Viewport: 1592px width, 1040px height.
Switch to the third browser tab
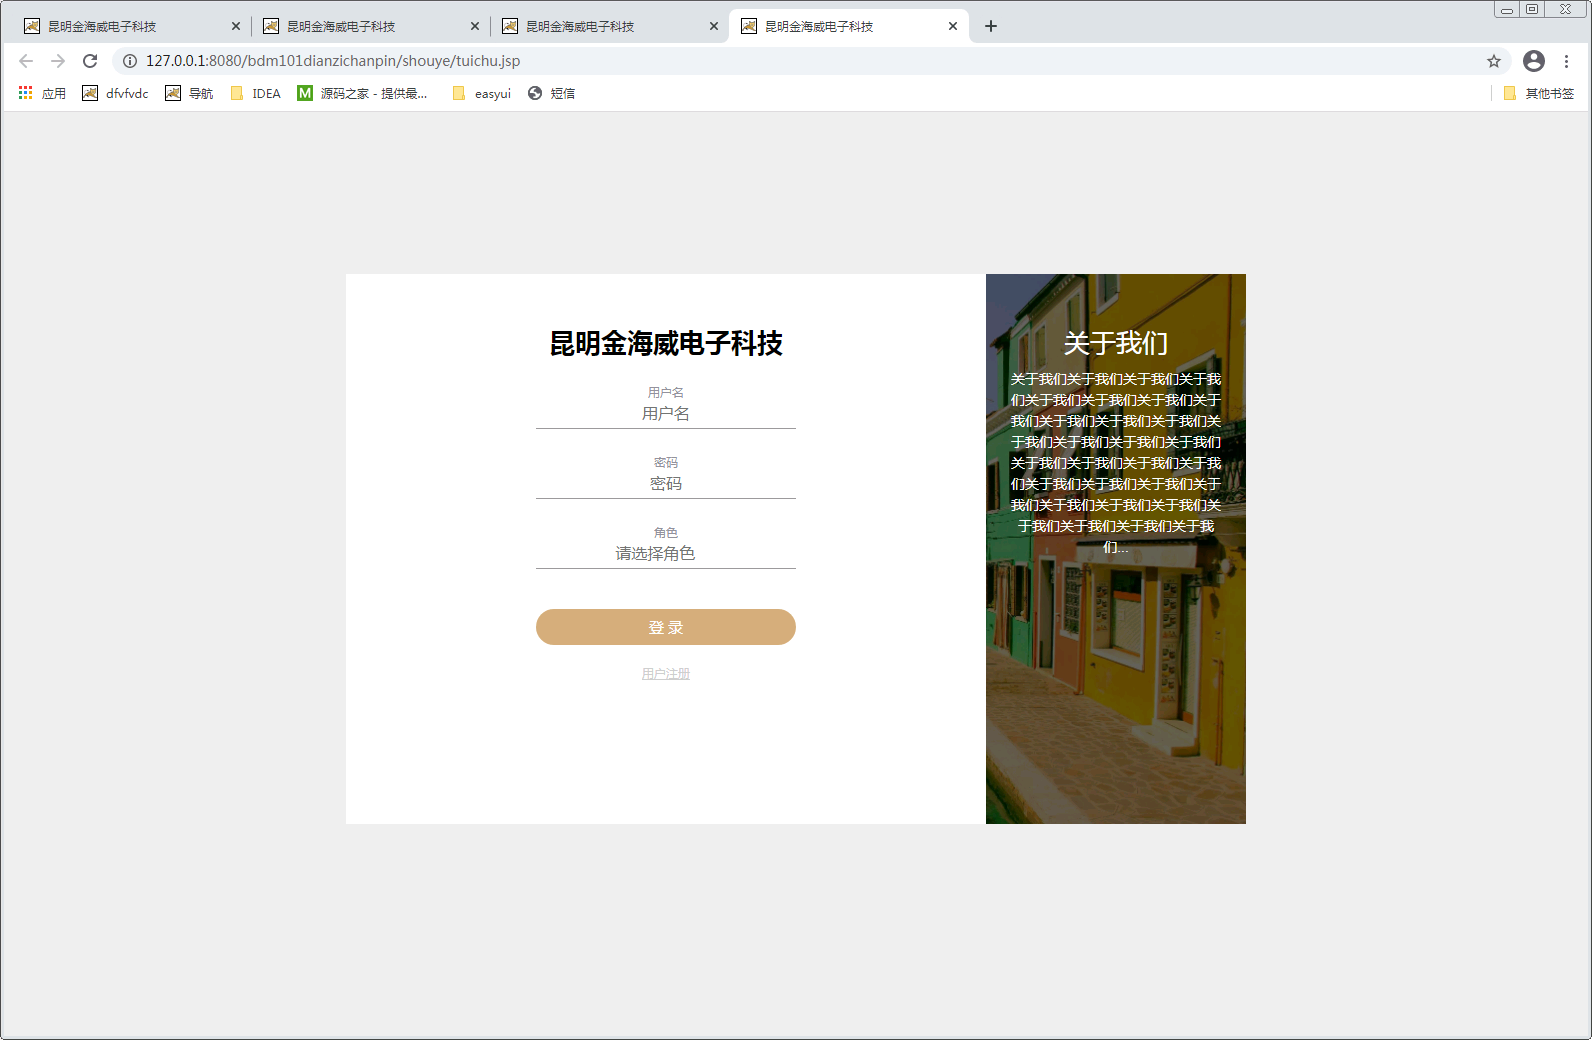[x=609, y=26]
